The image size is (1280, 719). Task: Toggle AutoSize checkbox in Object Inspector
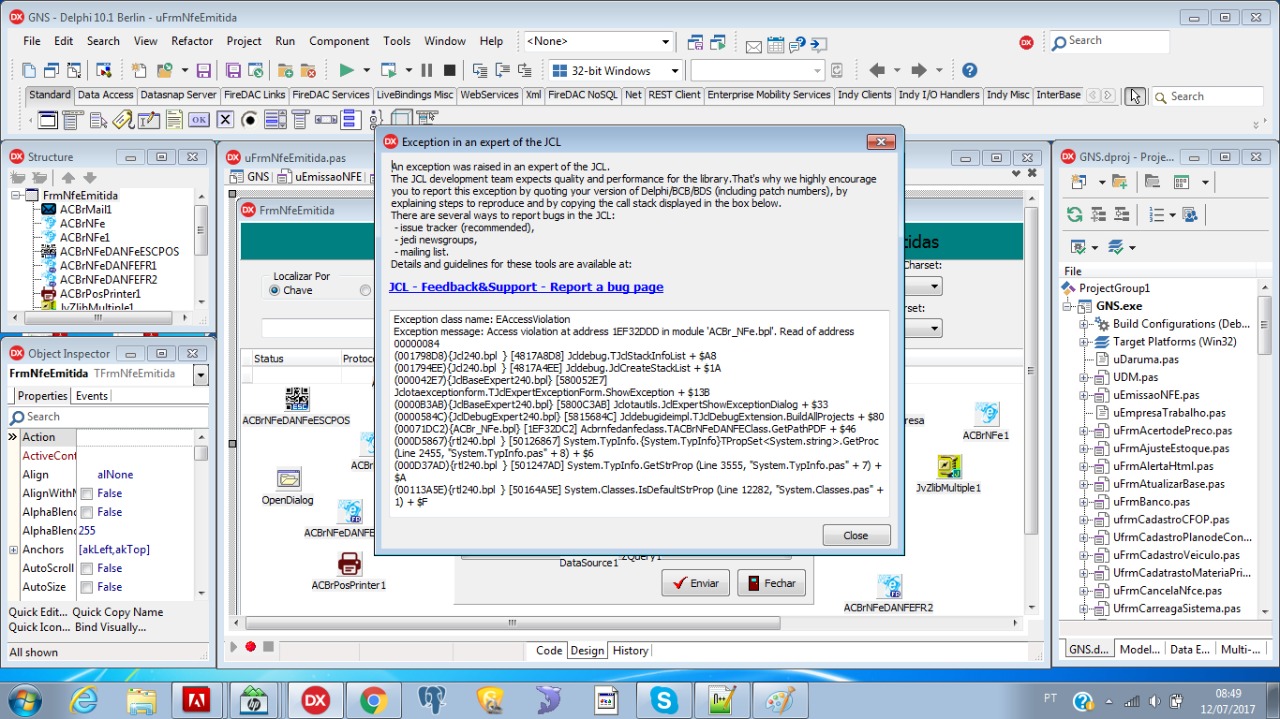(x=87, y=587)
